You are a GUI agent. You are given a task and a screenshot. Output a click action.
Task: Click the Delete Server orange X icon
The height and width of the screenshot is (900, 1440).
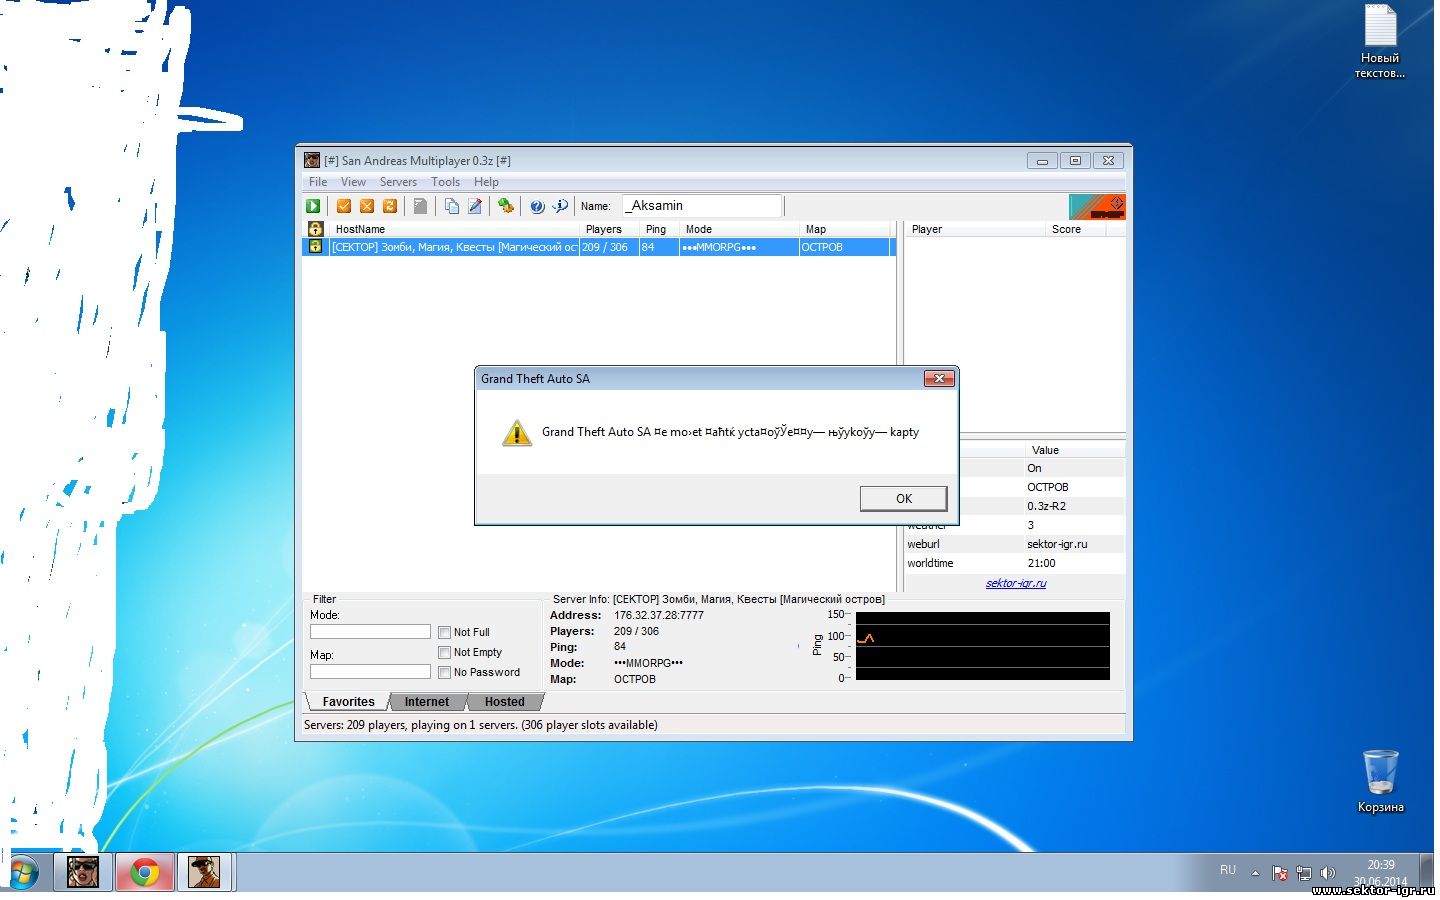367,206
